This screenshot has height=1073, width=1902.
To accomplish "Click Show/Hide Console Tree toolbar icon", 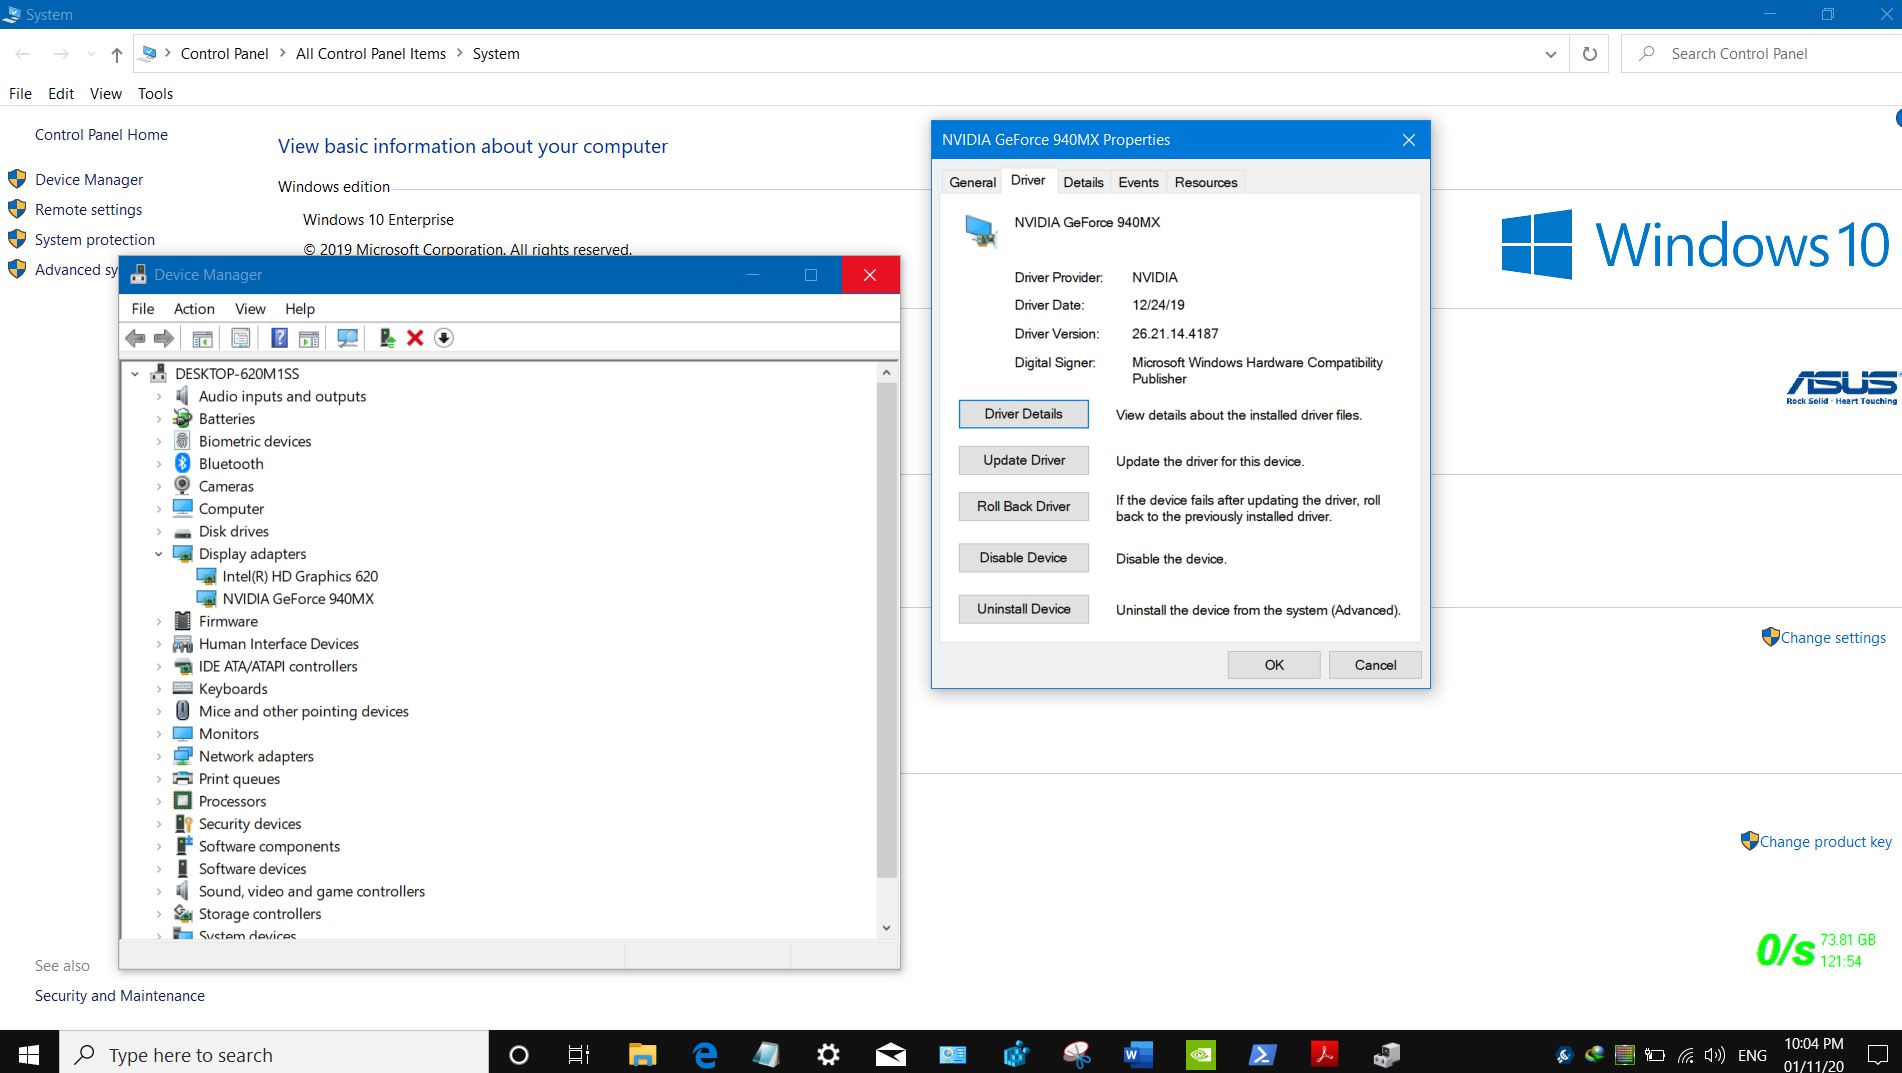I will [x=202, y=338].
